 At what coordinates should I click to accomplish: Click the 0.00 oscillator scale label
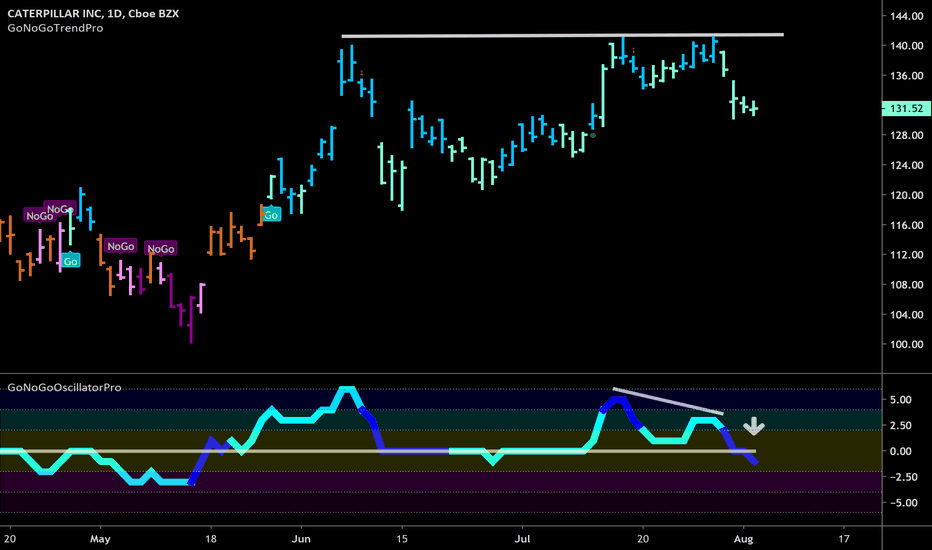pos(900,451)
